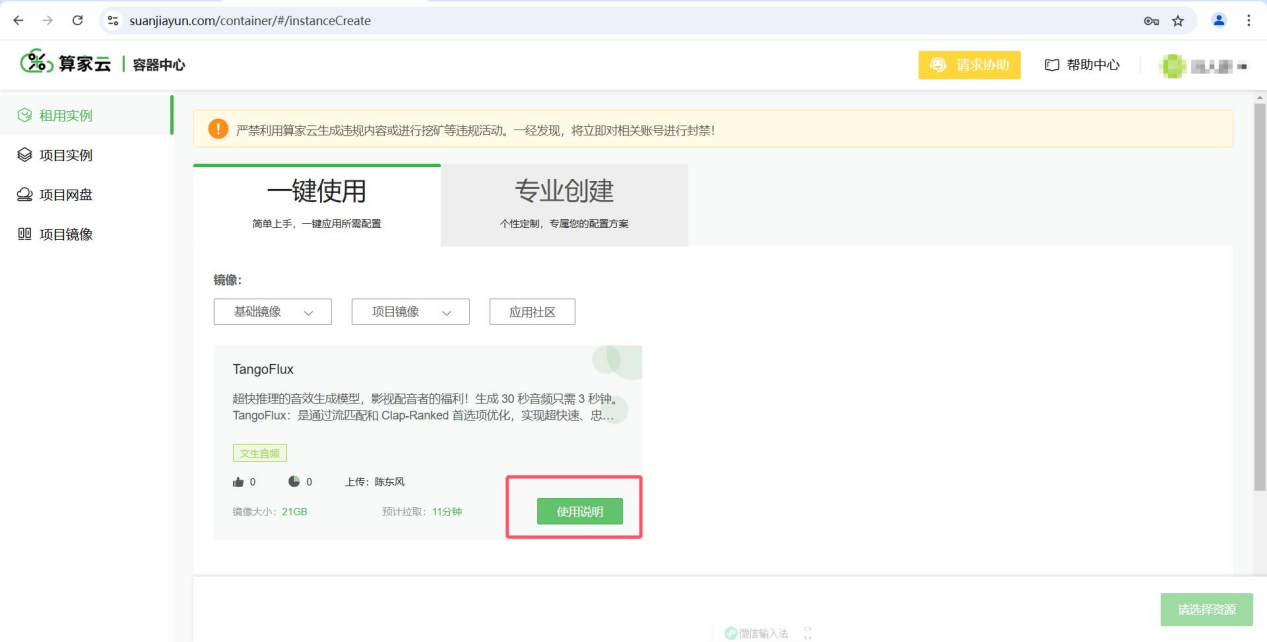Screen dimensions: 1267x642
Task: Click the 算家云 logo icon
Action: click(37, 62)
